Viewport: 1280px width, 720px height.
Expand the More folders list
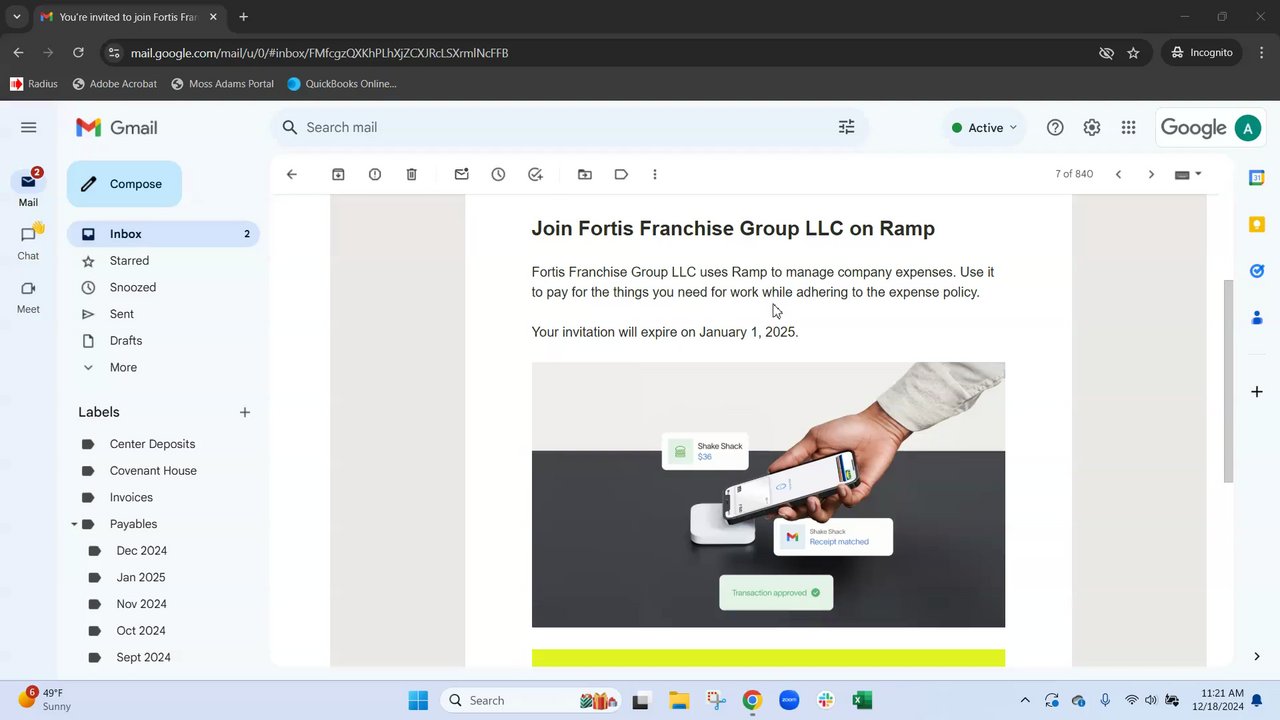pyautogui.click(x=123, y=367)
